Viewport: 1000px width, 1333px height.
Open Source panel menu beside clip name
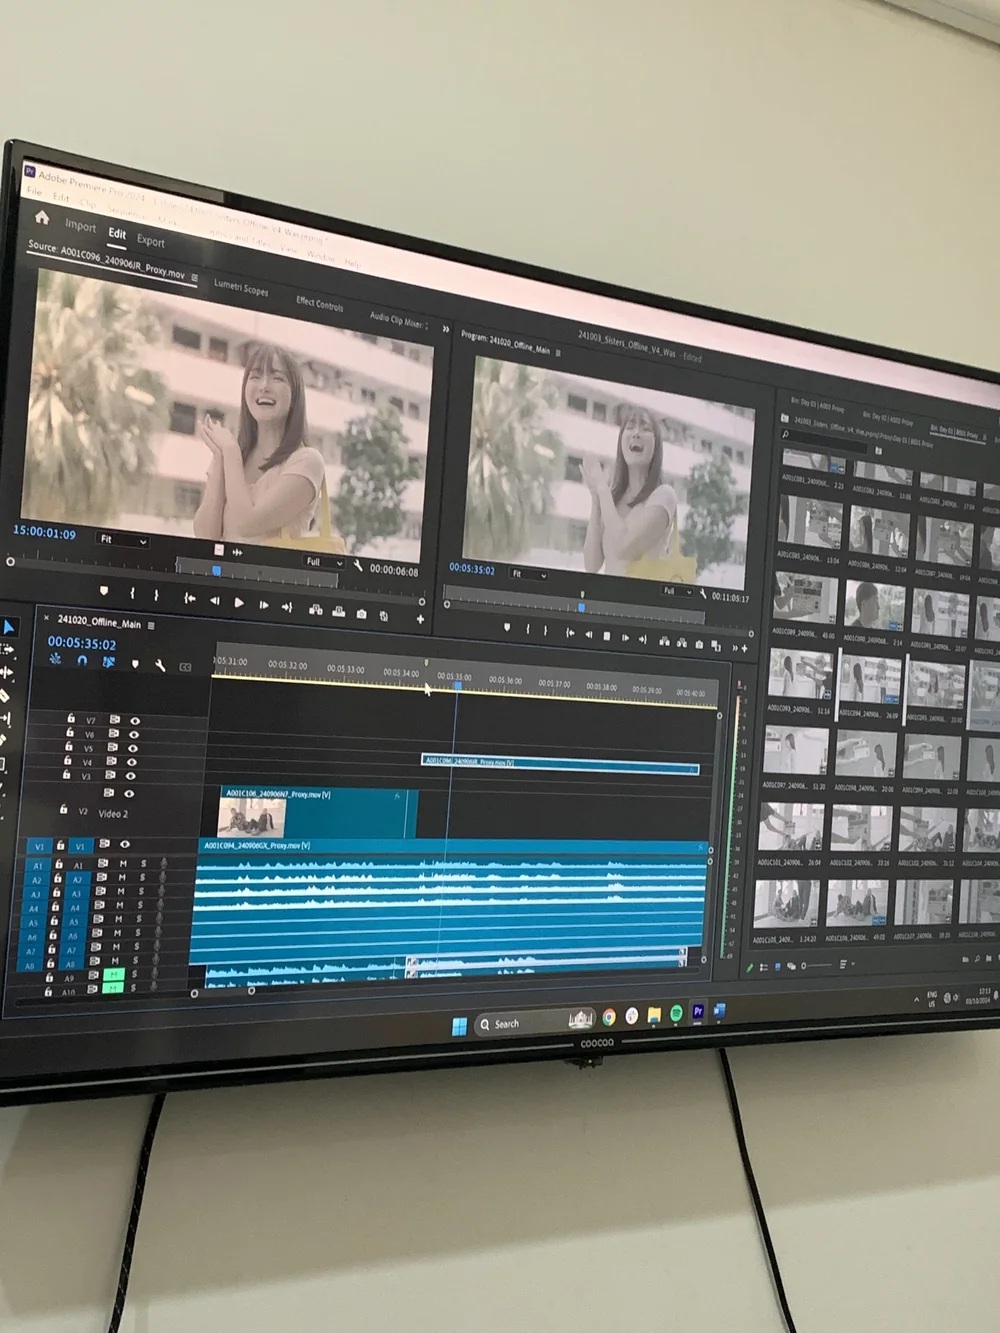click(195, 278)
